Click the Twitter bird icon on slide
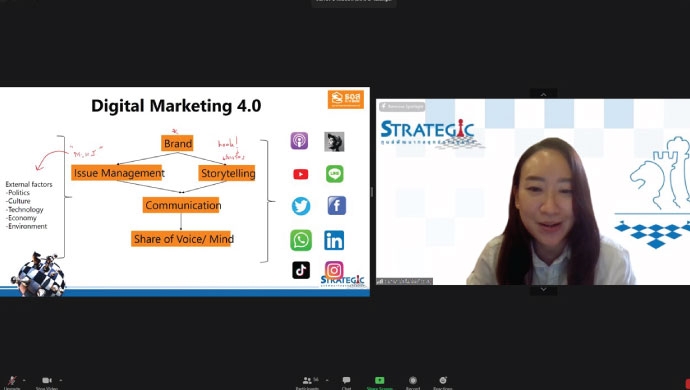The height and width of the screenshot is (390, 690). [x=301, y=206]
